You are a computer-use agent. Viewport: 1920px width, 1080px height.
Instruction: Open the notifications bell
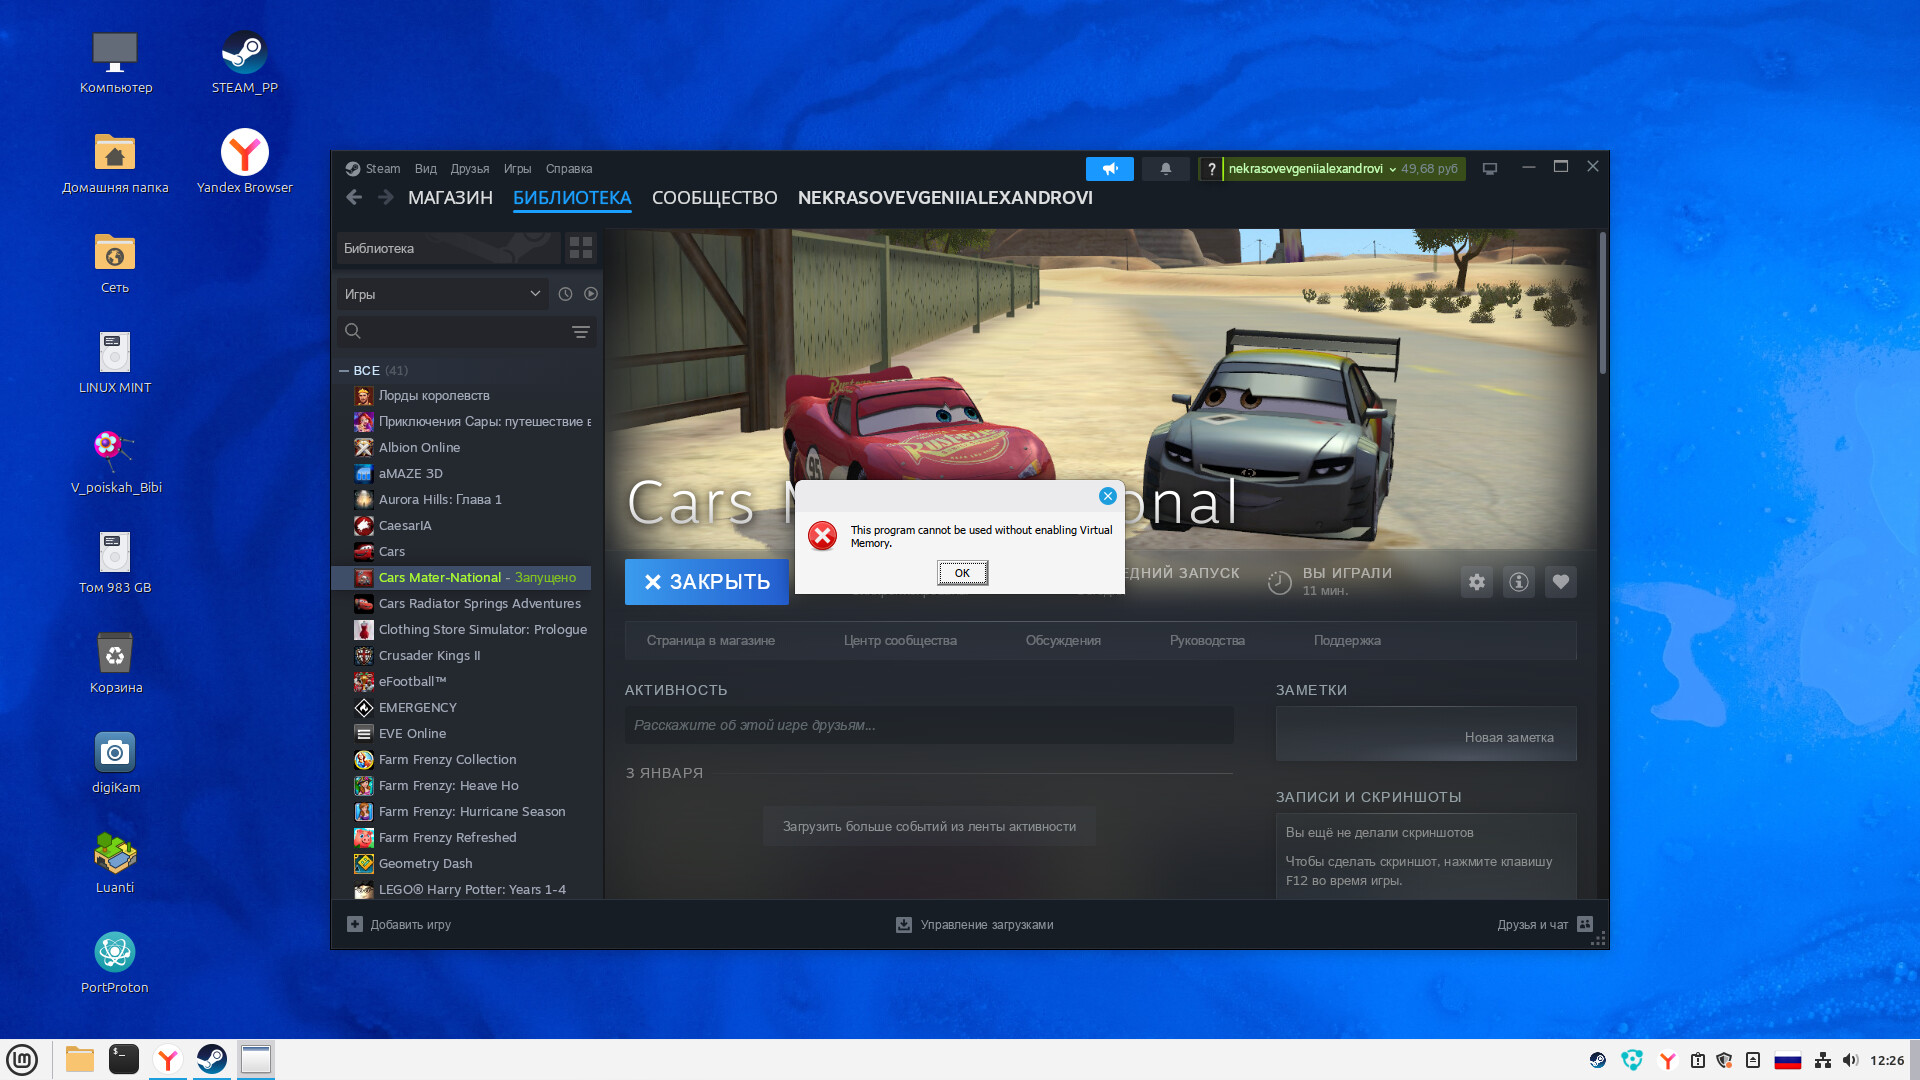pos(1165,169)
